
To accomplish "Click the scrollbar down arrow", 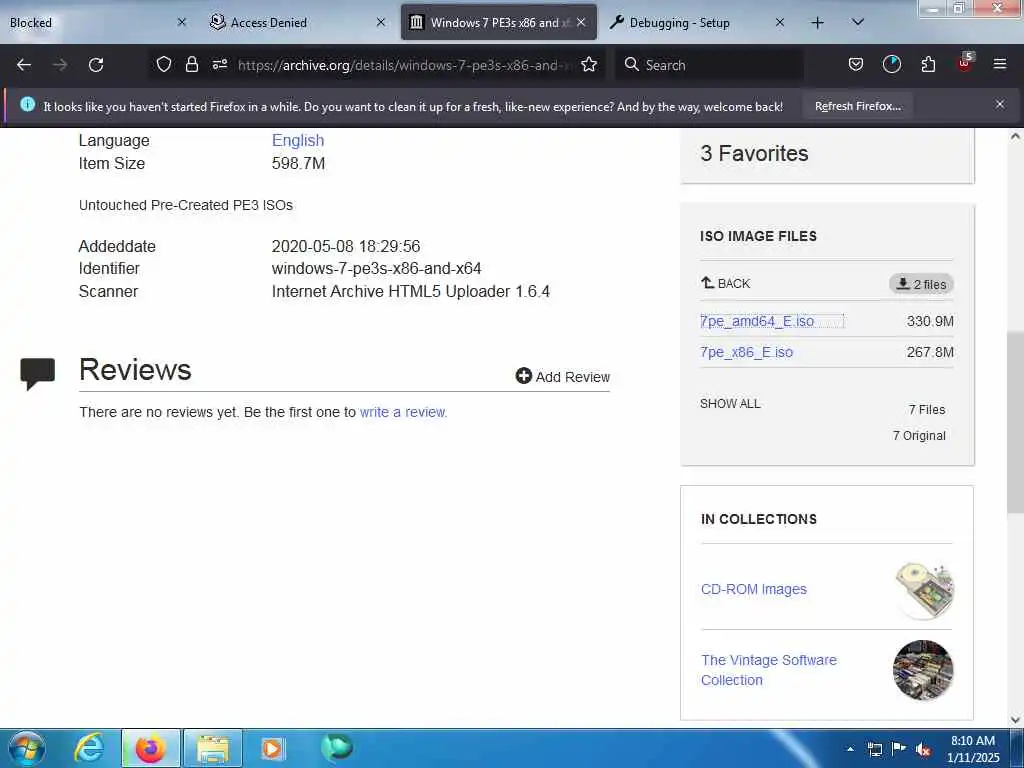I will coord(1015,720).
